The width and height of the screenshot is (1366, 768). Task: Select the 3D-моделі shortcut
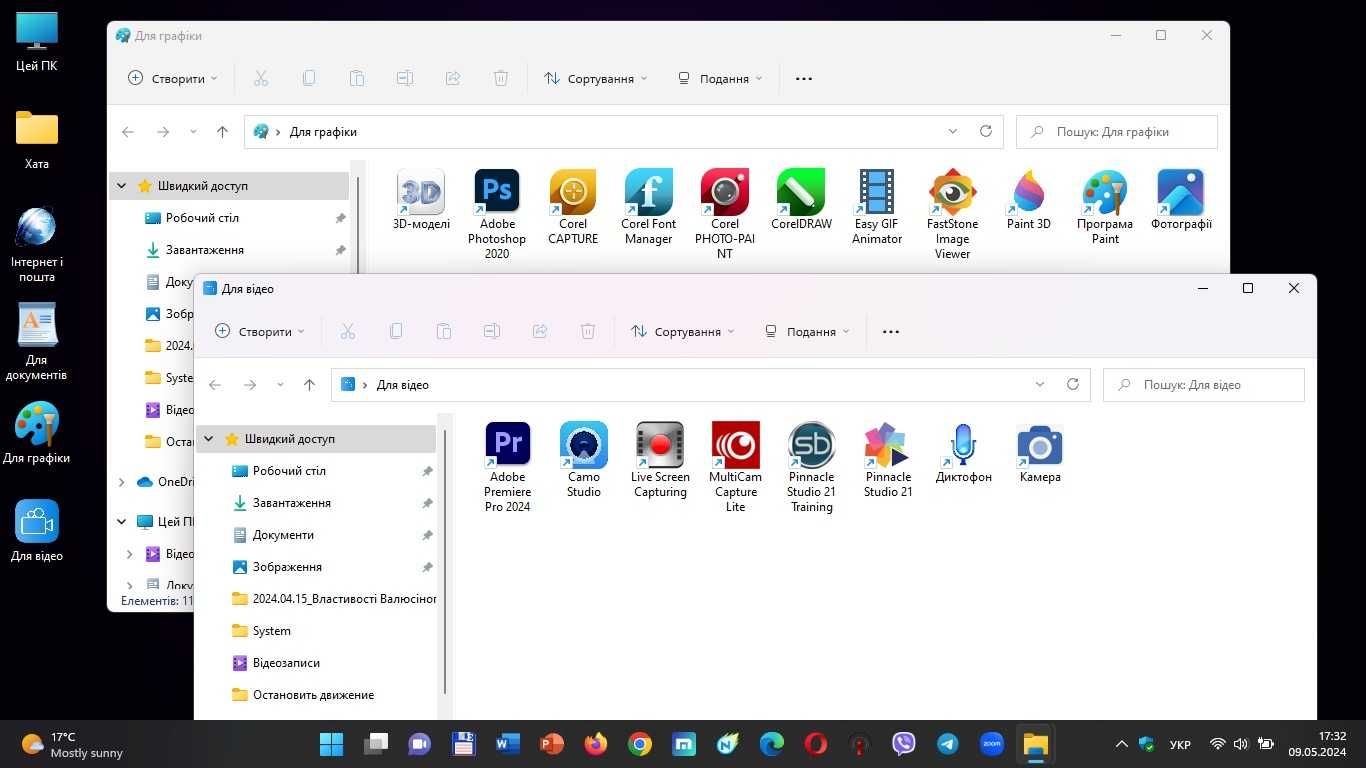[x=421, y=200]
